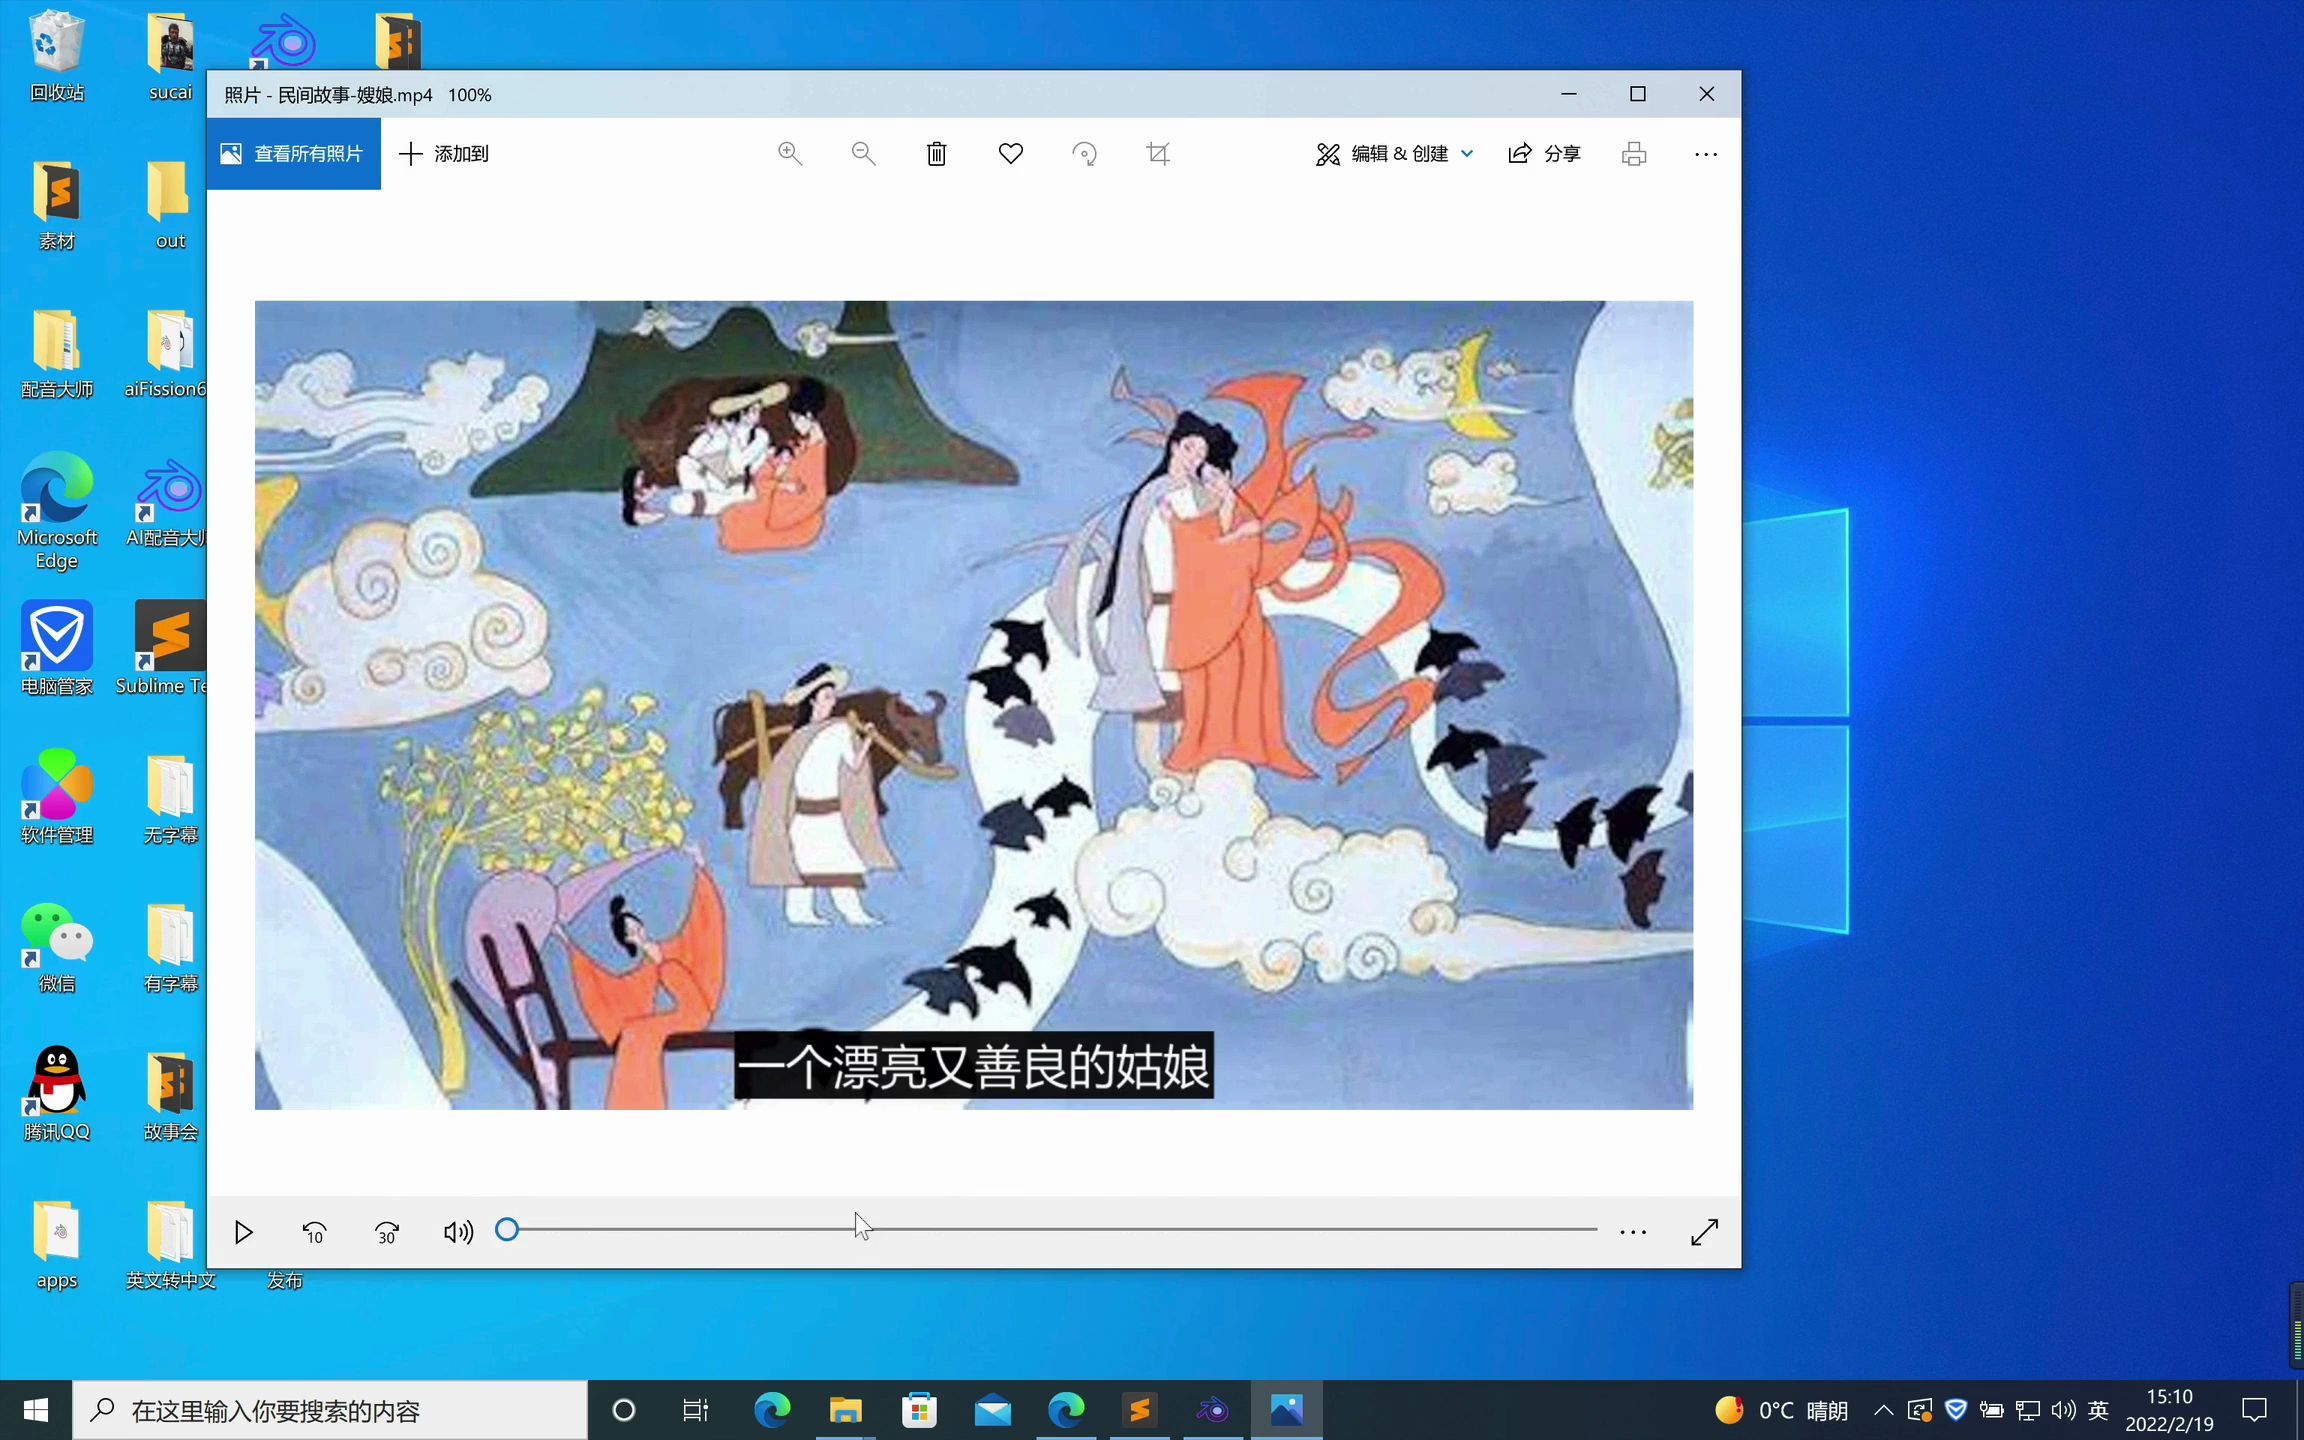Click 分享 share button
Image resolution: width=2304 pixels, height=1440 pixels.
coord(1543,153)
